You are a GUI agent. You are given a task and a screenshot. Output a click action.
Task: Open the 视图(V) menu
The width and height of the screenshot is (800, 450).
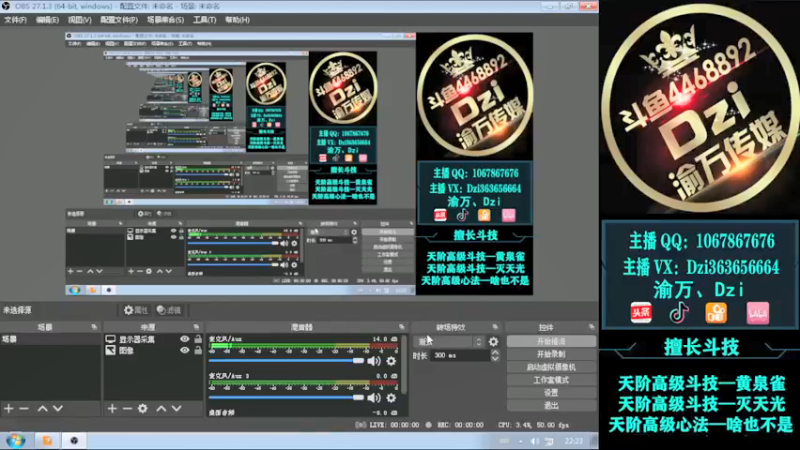(80, 20)
